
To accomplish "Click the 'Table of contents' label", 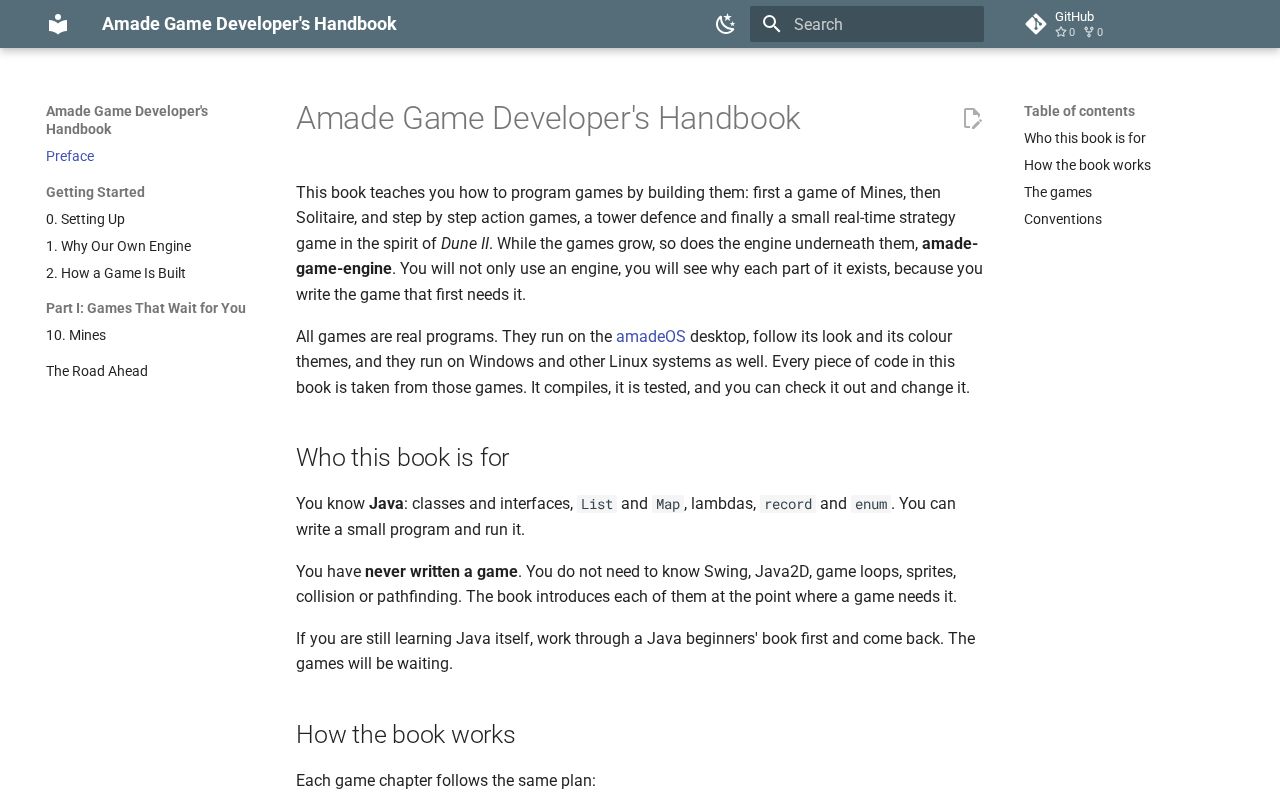I will pyautogui.click(x=1079, y=111).
